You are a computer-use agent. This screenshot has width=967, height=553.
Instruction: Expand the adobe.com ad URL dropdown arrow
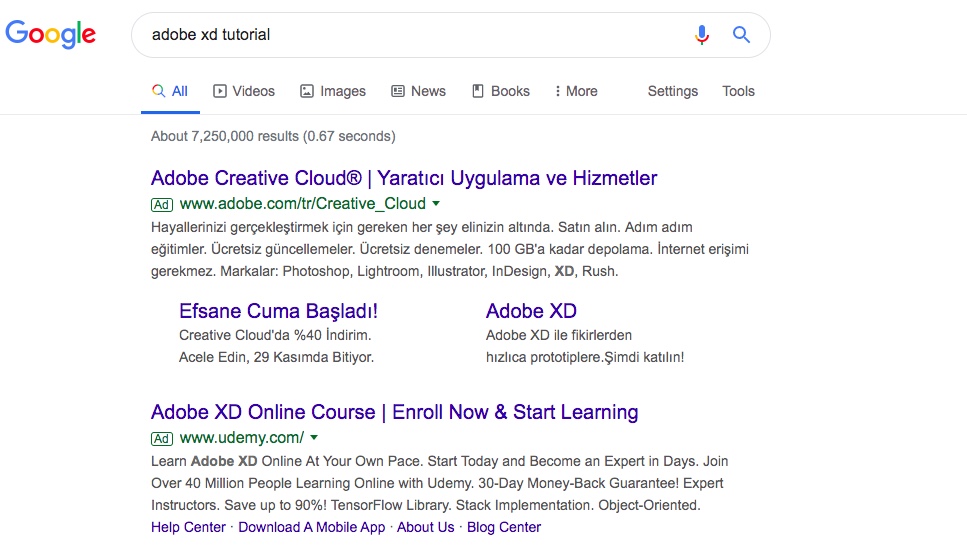(x=436, y=204)
